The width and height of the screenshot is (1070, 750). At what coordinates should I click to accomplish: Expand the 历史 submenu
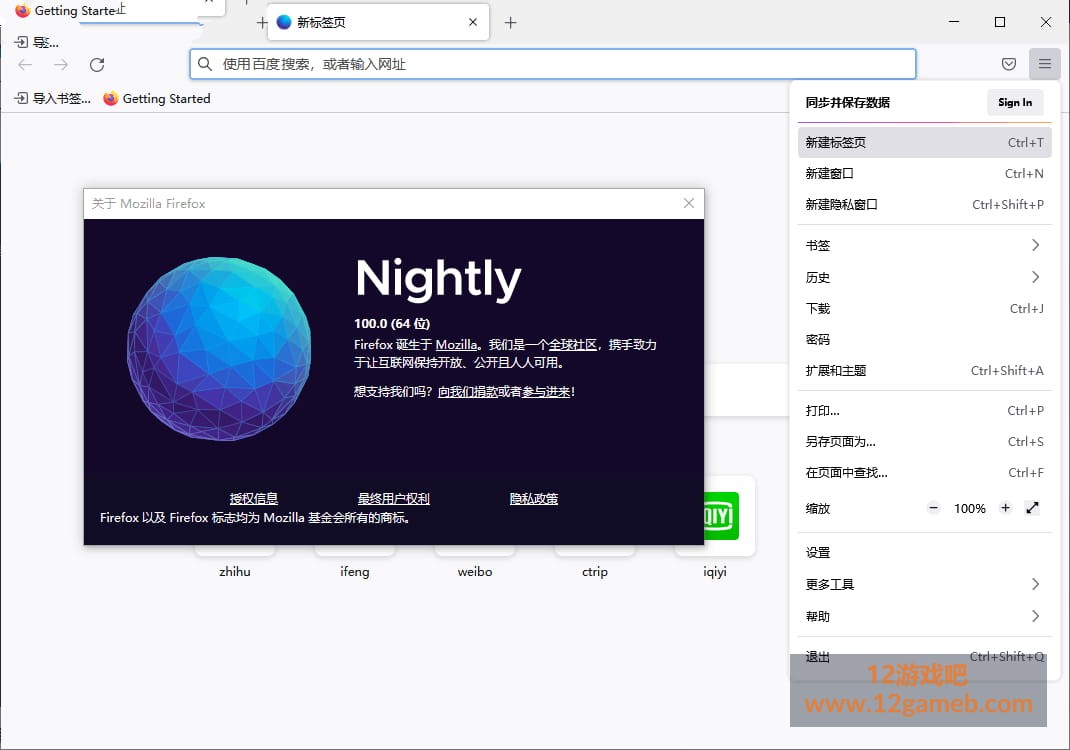pos(924,277)
